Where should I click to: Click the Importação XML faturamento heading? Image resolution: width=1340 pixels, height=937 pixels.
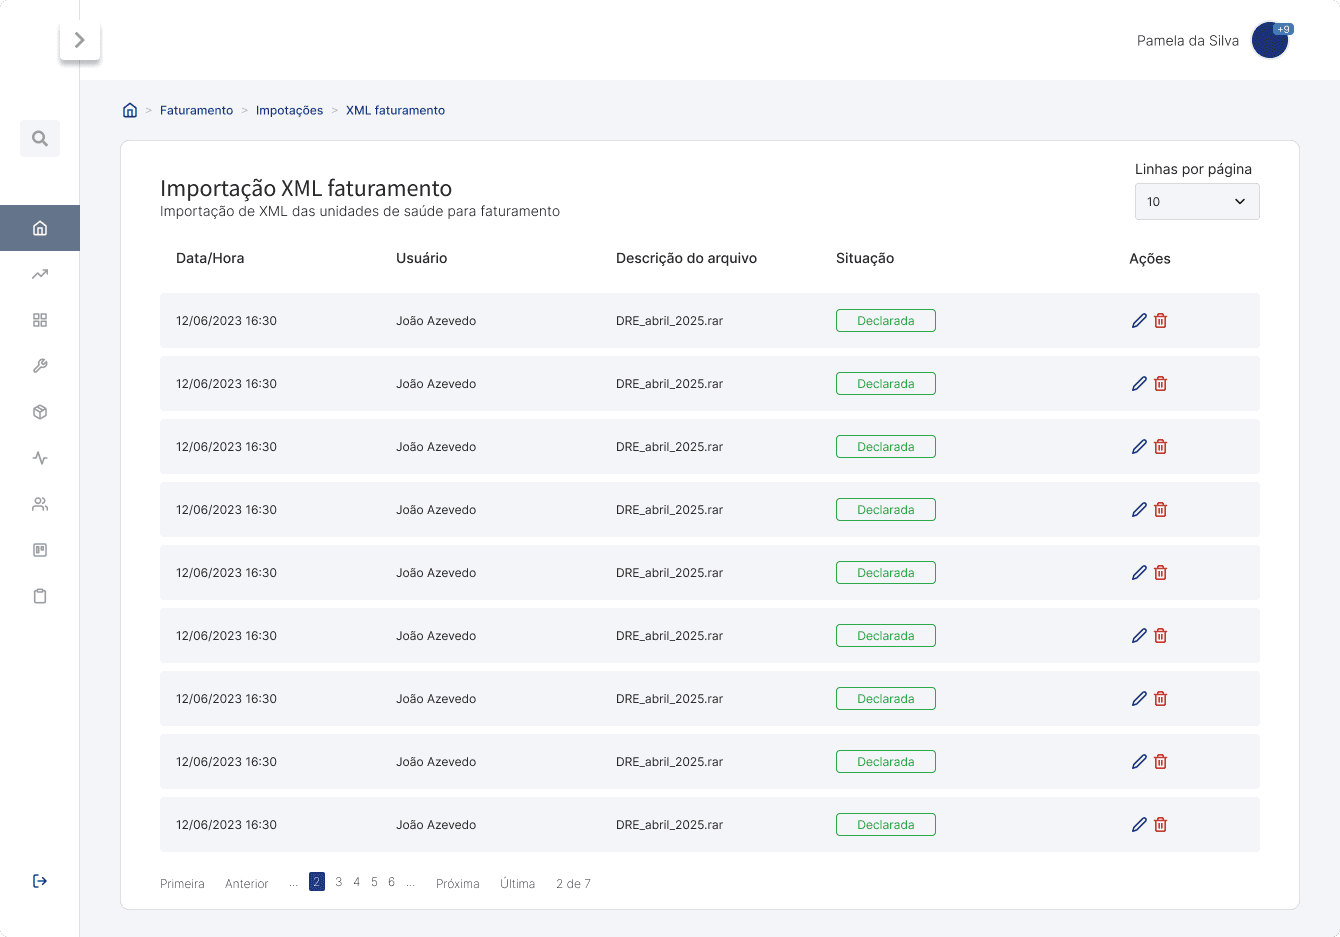pos(306,188)
